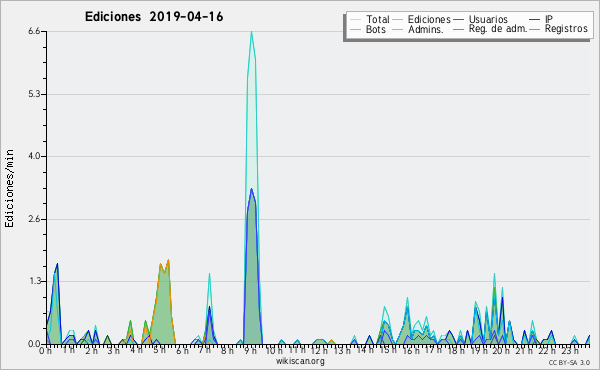This screenshot has height=370, width=600.
Task: Click the '0 h' x-axis label
Action: pos(46,350)
